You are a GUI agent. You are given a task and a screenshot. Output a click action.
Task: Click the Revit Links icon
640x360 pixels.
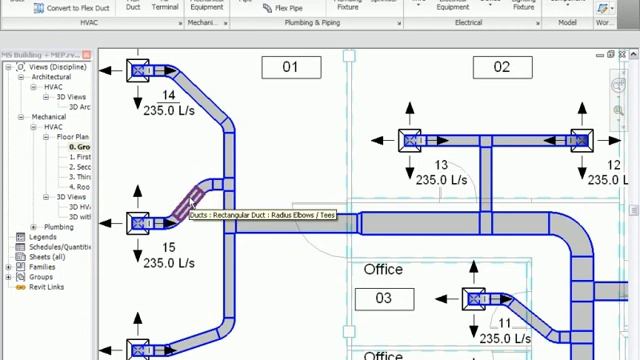point(20,287)
